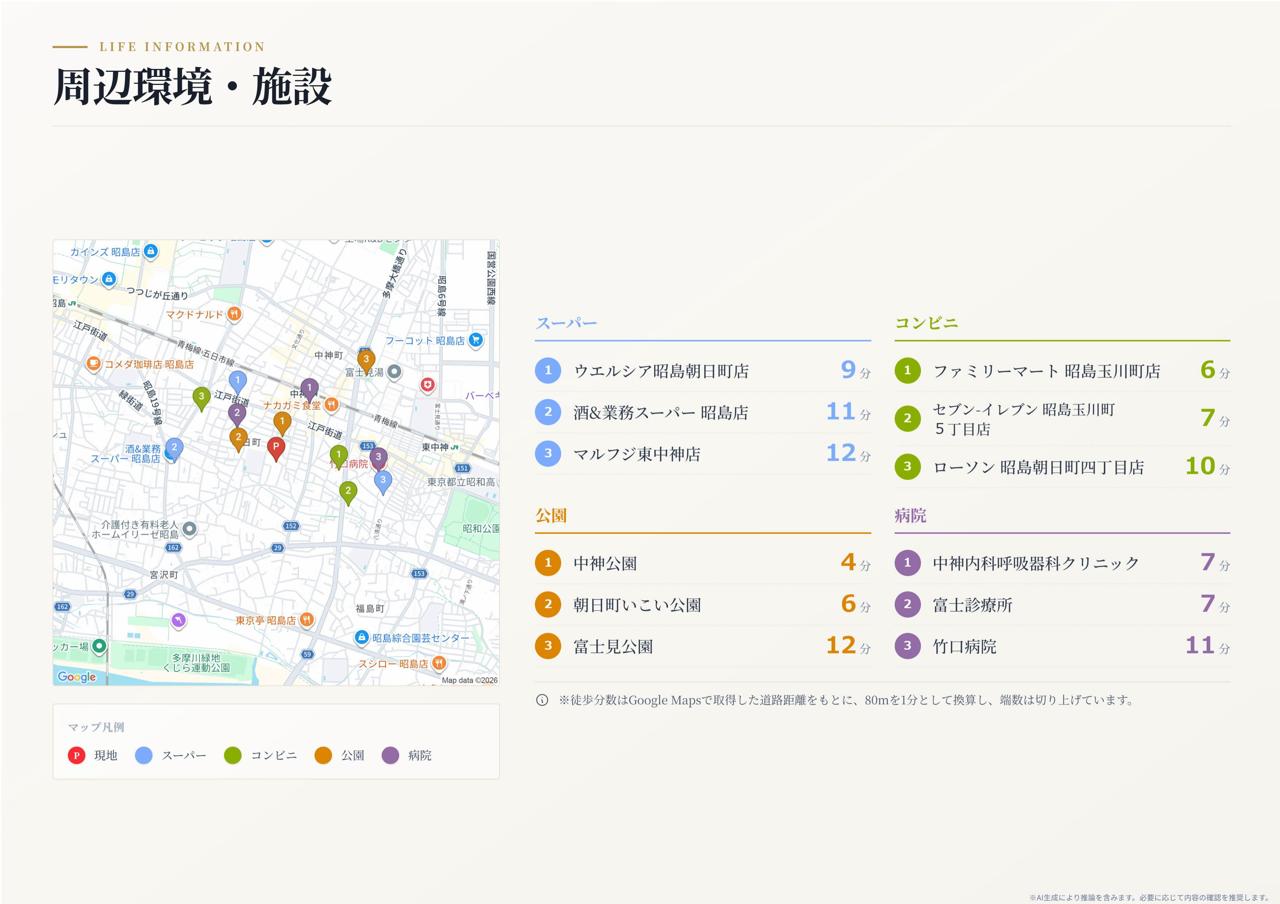The image size is (1280, 904).
Task: Click the blue badge 1 beside ウエルシア昭島朝日町店
Action: pos(548,371)
